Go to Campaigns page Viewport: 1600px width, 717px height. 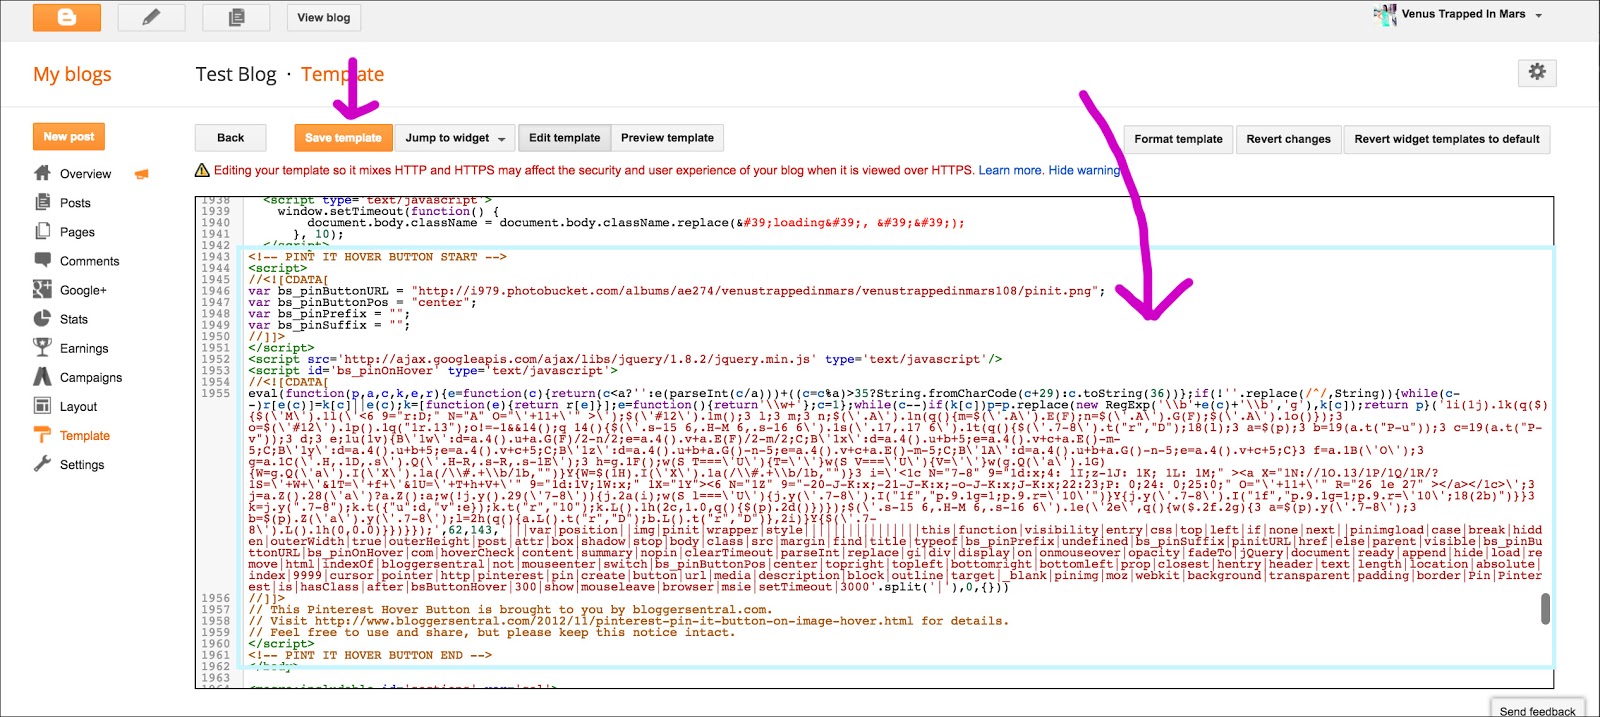91,377
